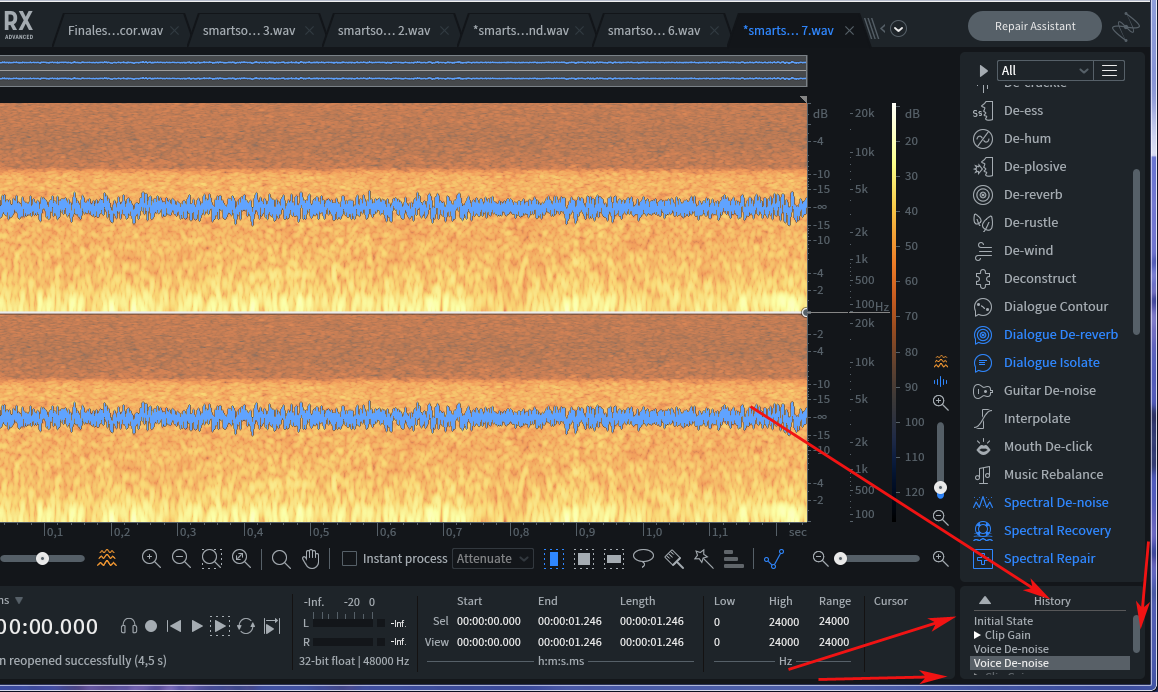Open the Spectral Recovery module

[1057, 532]
